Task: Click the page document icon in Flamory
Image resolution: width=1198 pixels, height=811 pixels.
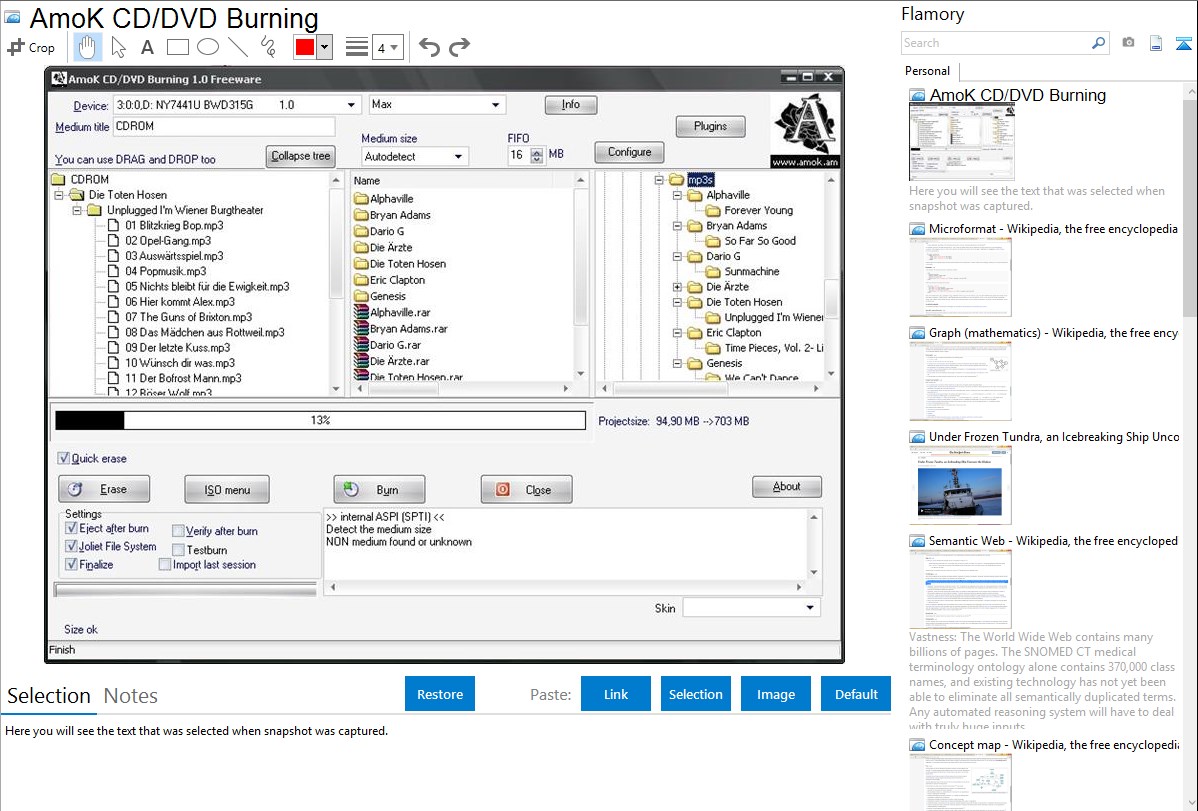Action: [x=1156, y=43]
